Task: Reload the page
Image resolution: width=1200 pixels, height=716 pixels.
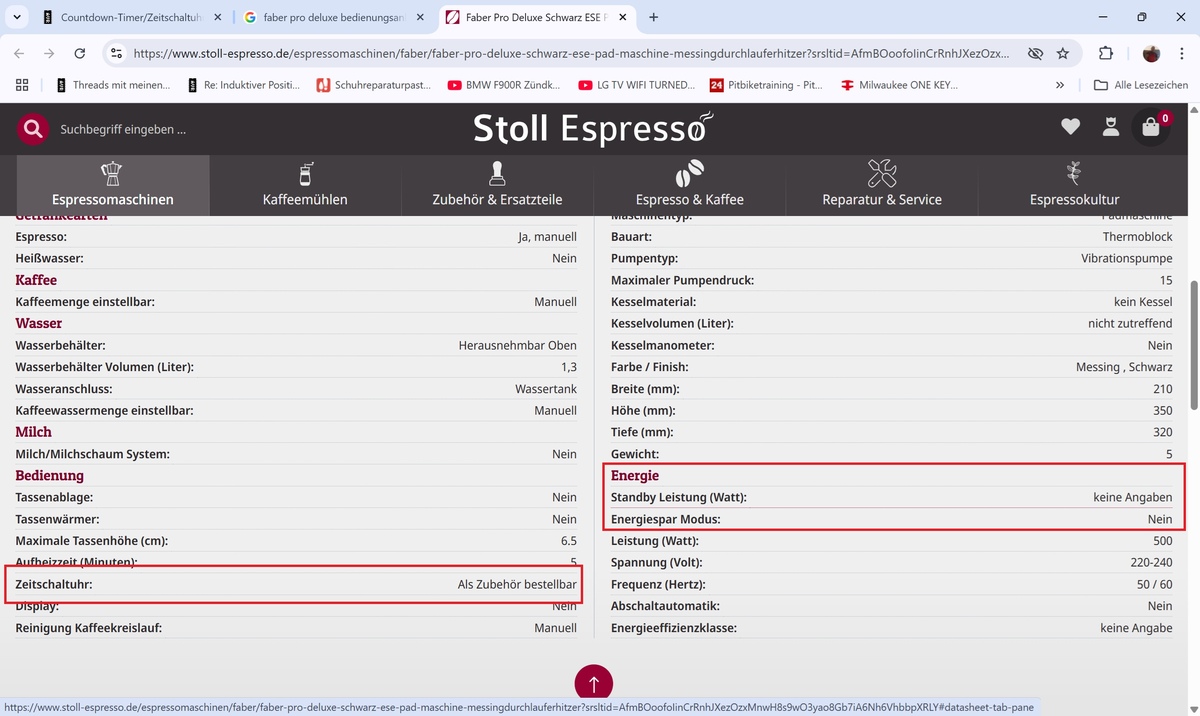Action: click(x=80, y=54)
